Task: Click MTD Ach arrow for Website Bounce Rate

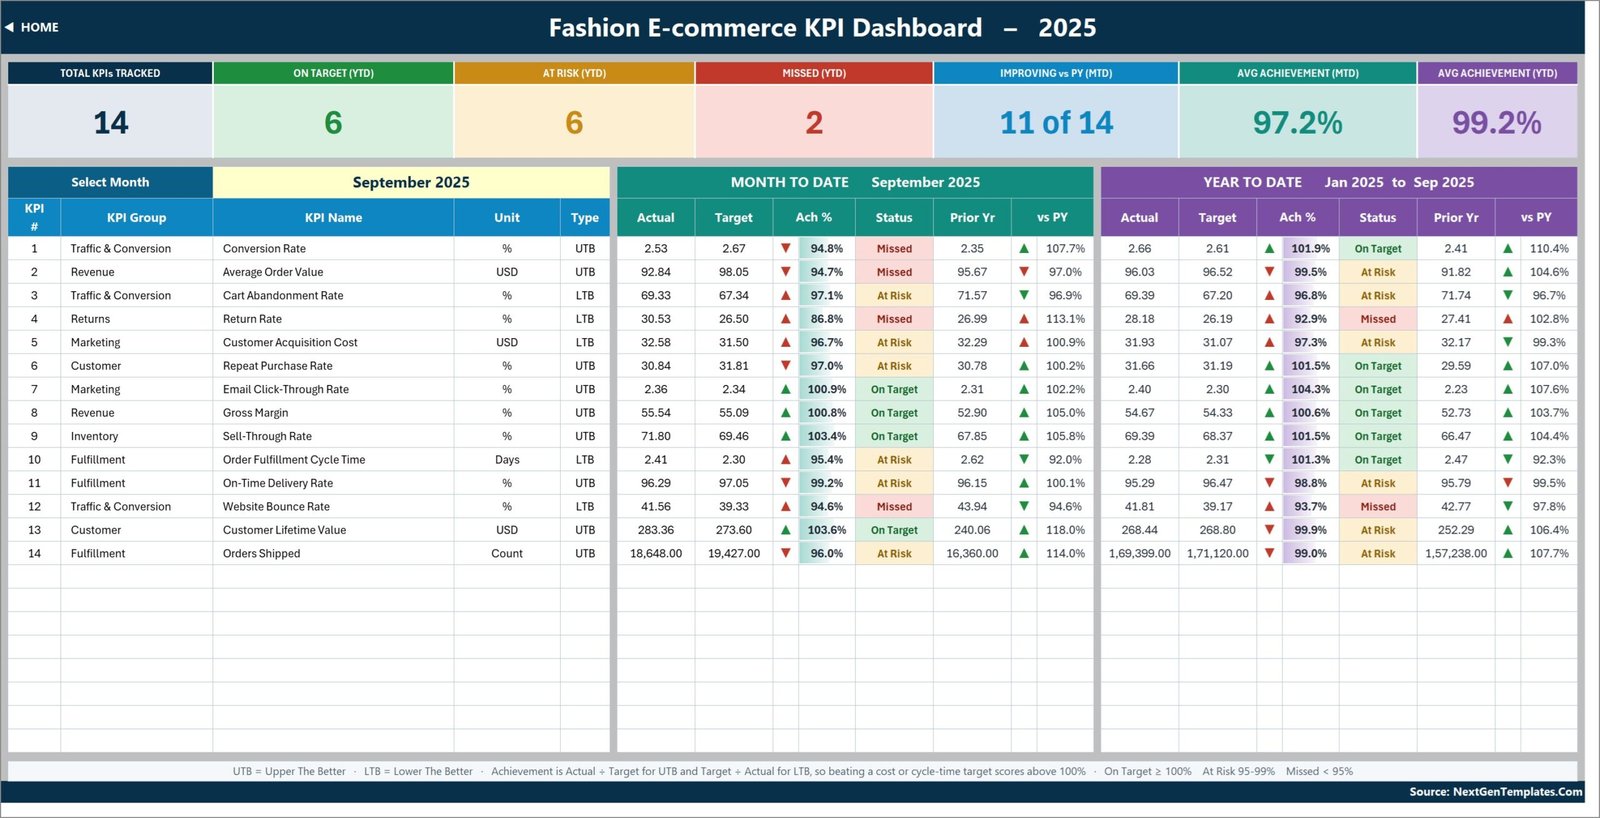Action: coord(786,507)
